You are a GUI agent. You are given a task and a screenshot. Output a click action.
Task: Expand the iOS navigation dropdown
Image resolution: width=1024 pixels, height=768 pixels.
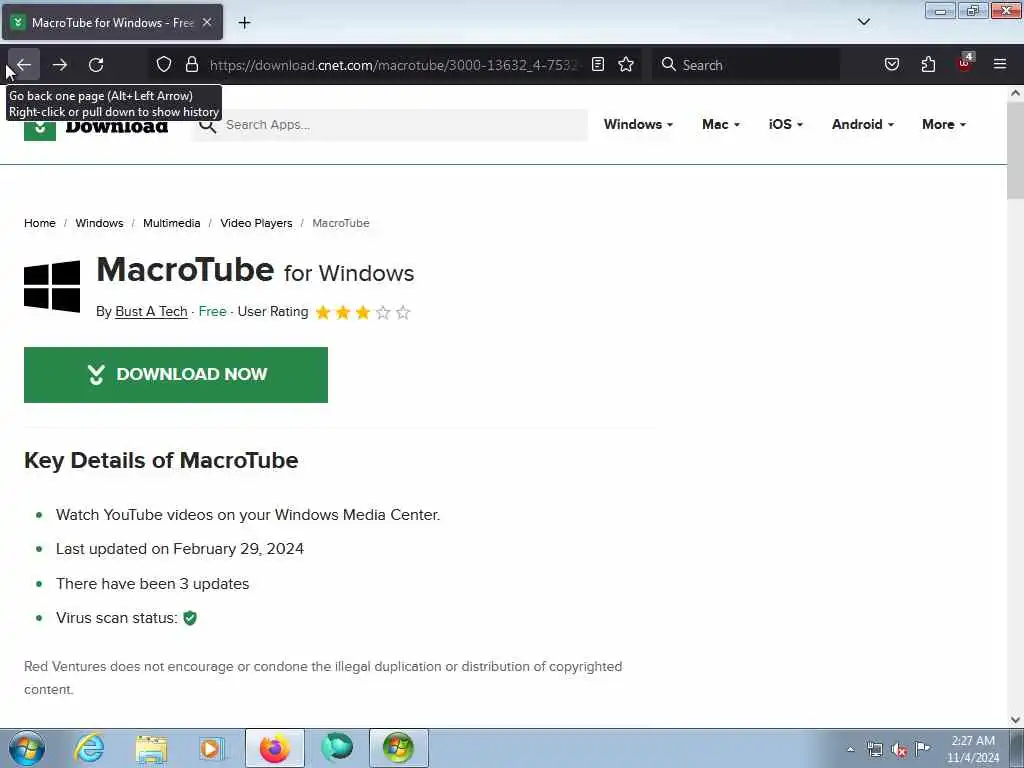(786, 124)
